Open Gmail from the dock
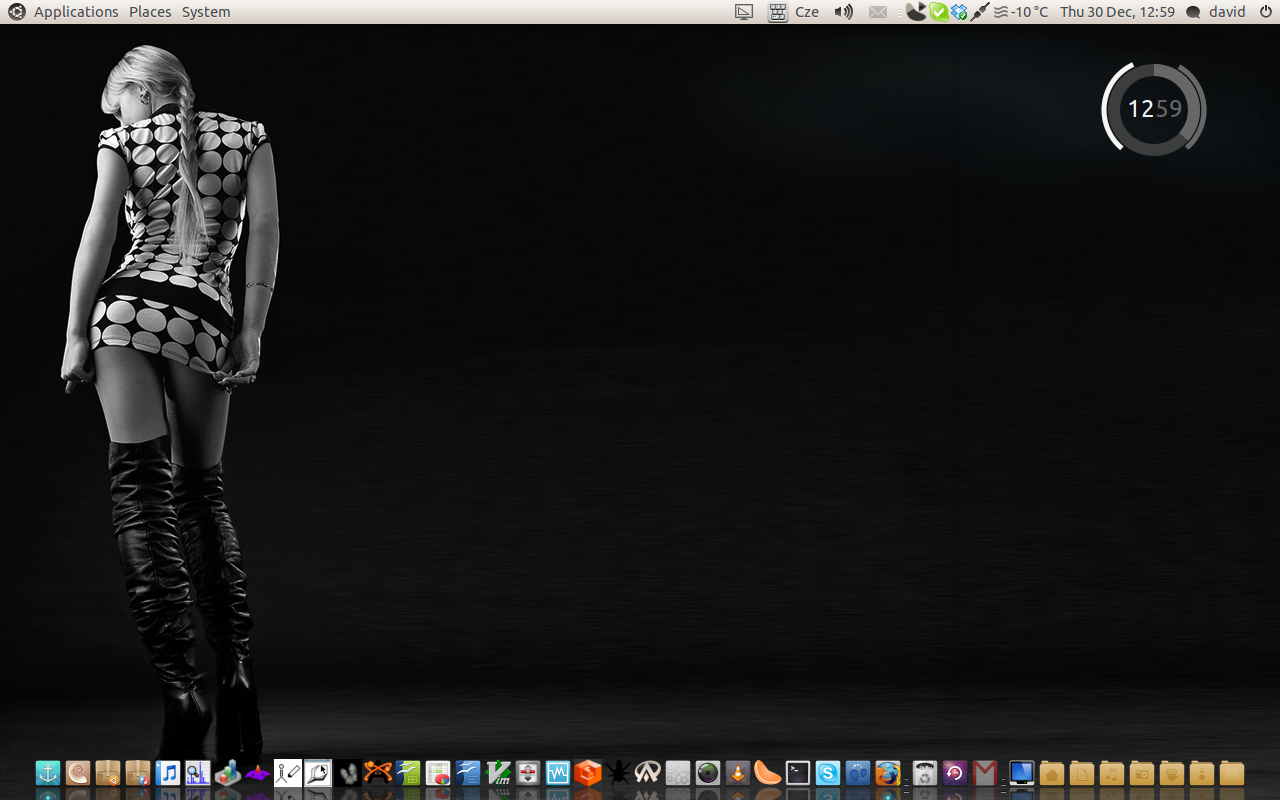 985,773
